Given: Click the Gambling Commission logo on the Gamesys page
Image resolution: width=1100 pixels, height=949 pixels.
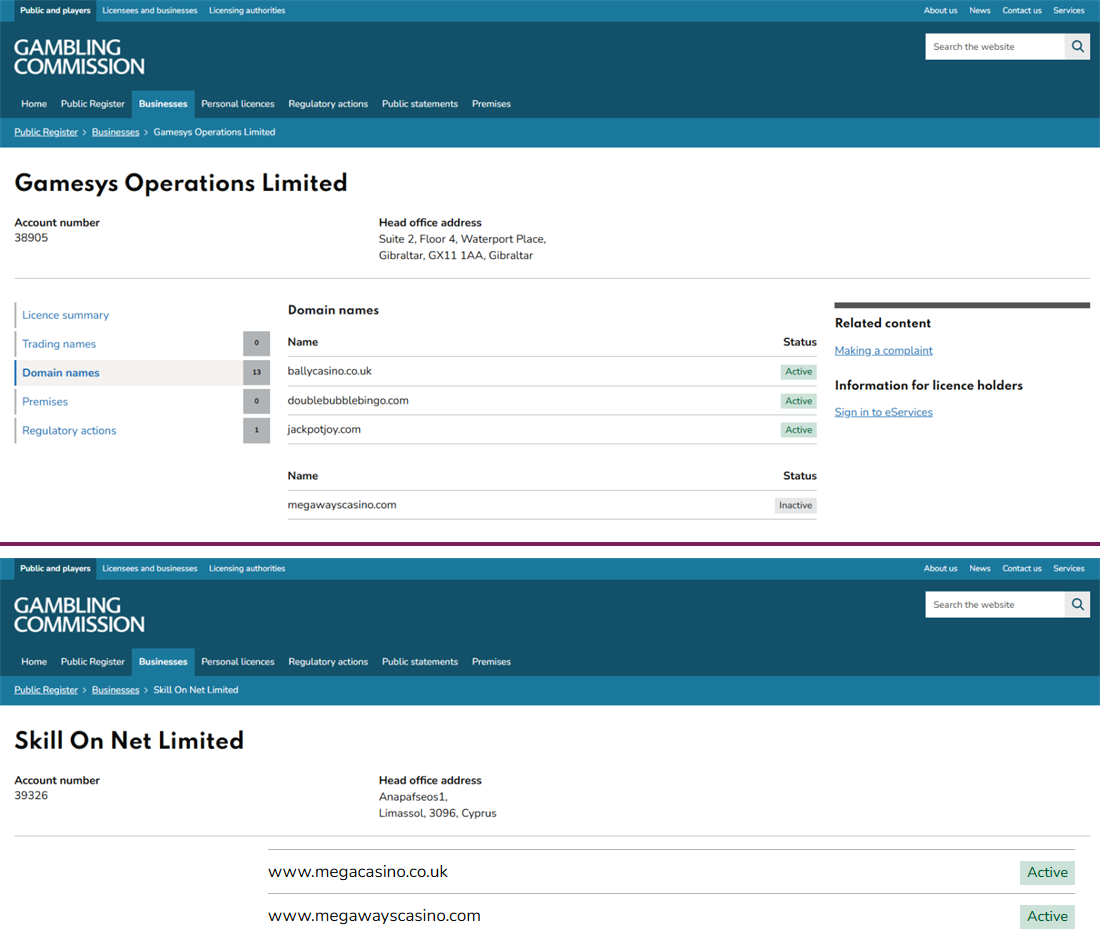Looking at the screenshot, I should pos(79,57).
